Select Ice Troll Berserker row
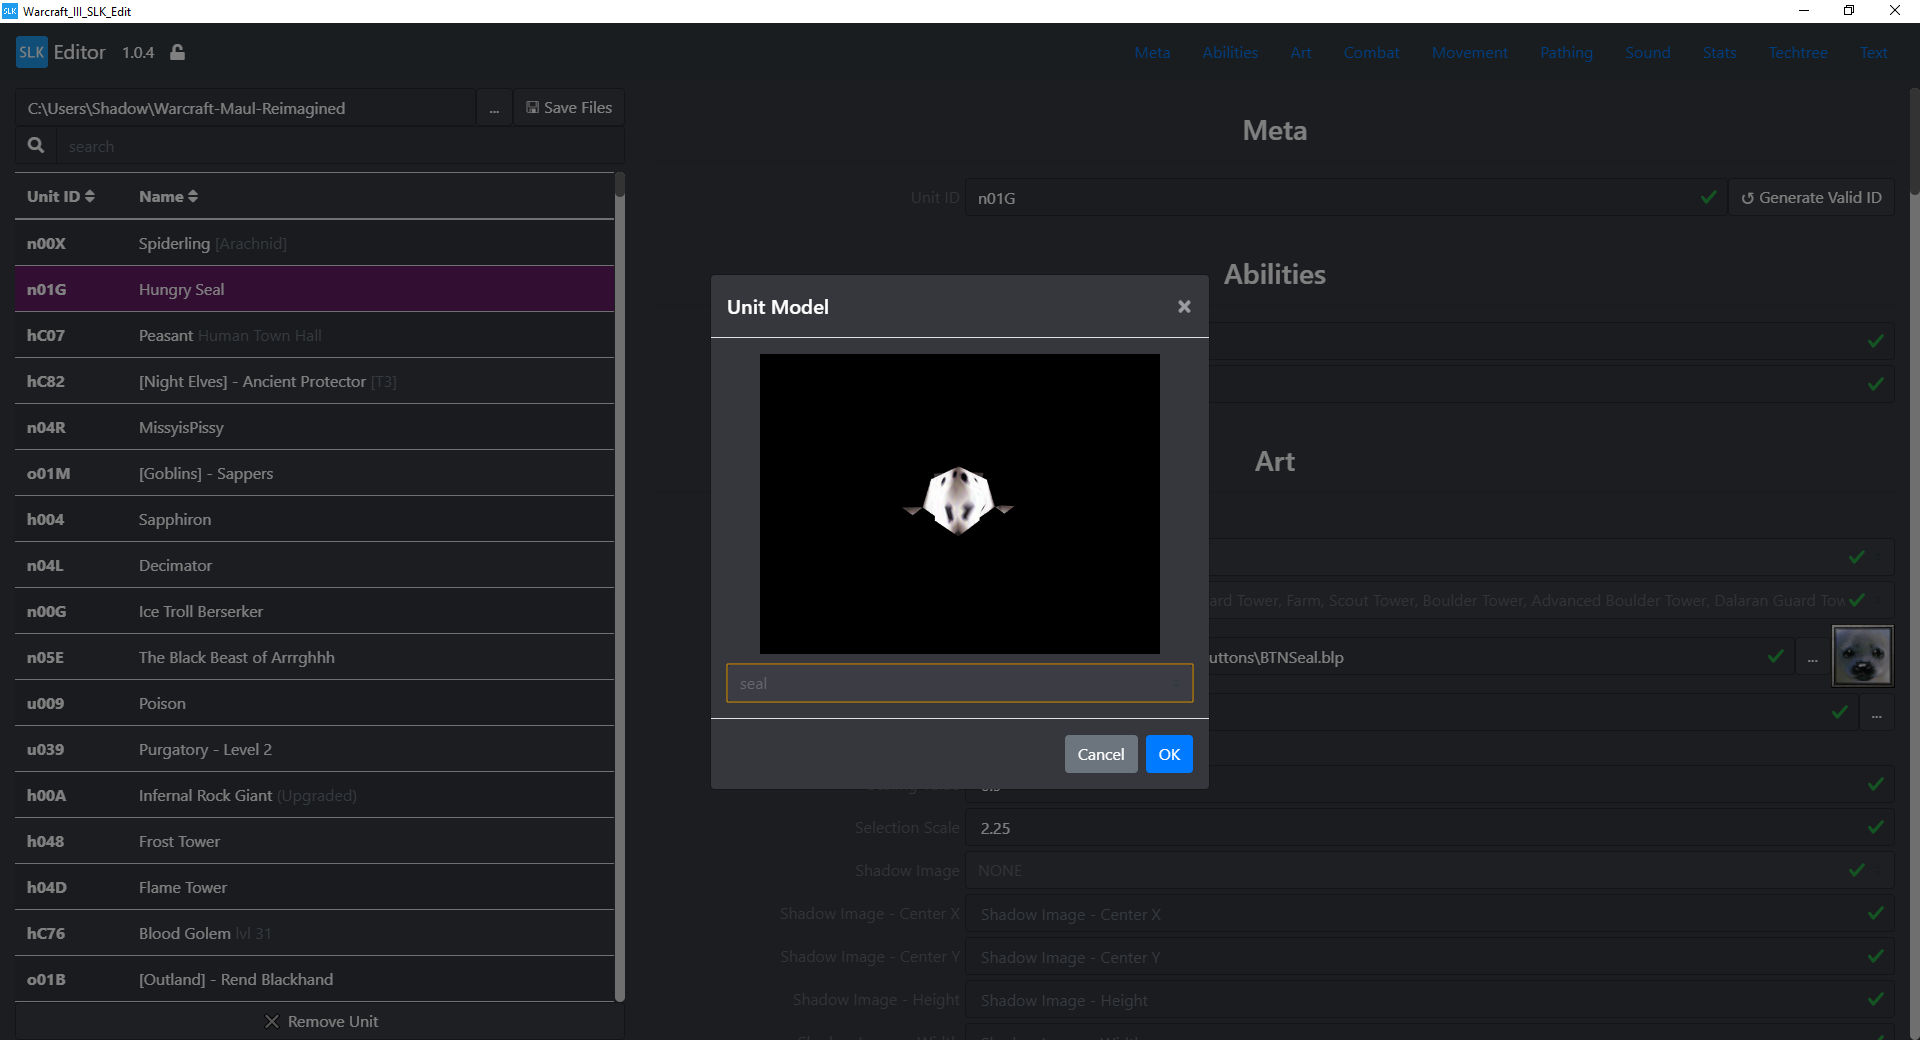This screenshot has width=1920, height=1040. click(x=315, y=611)
